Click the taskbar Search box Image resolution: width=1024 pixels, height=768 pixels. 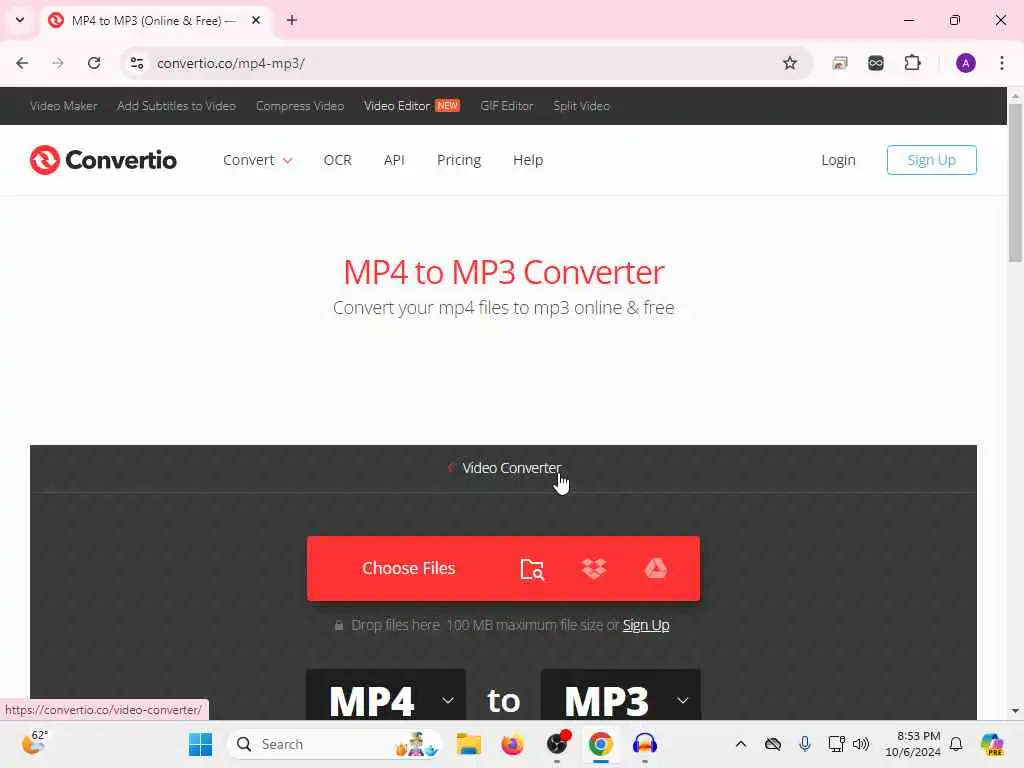point(335,744)
